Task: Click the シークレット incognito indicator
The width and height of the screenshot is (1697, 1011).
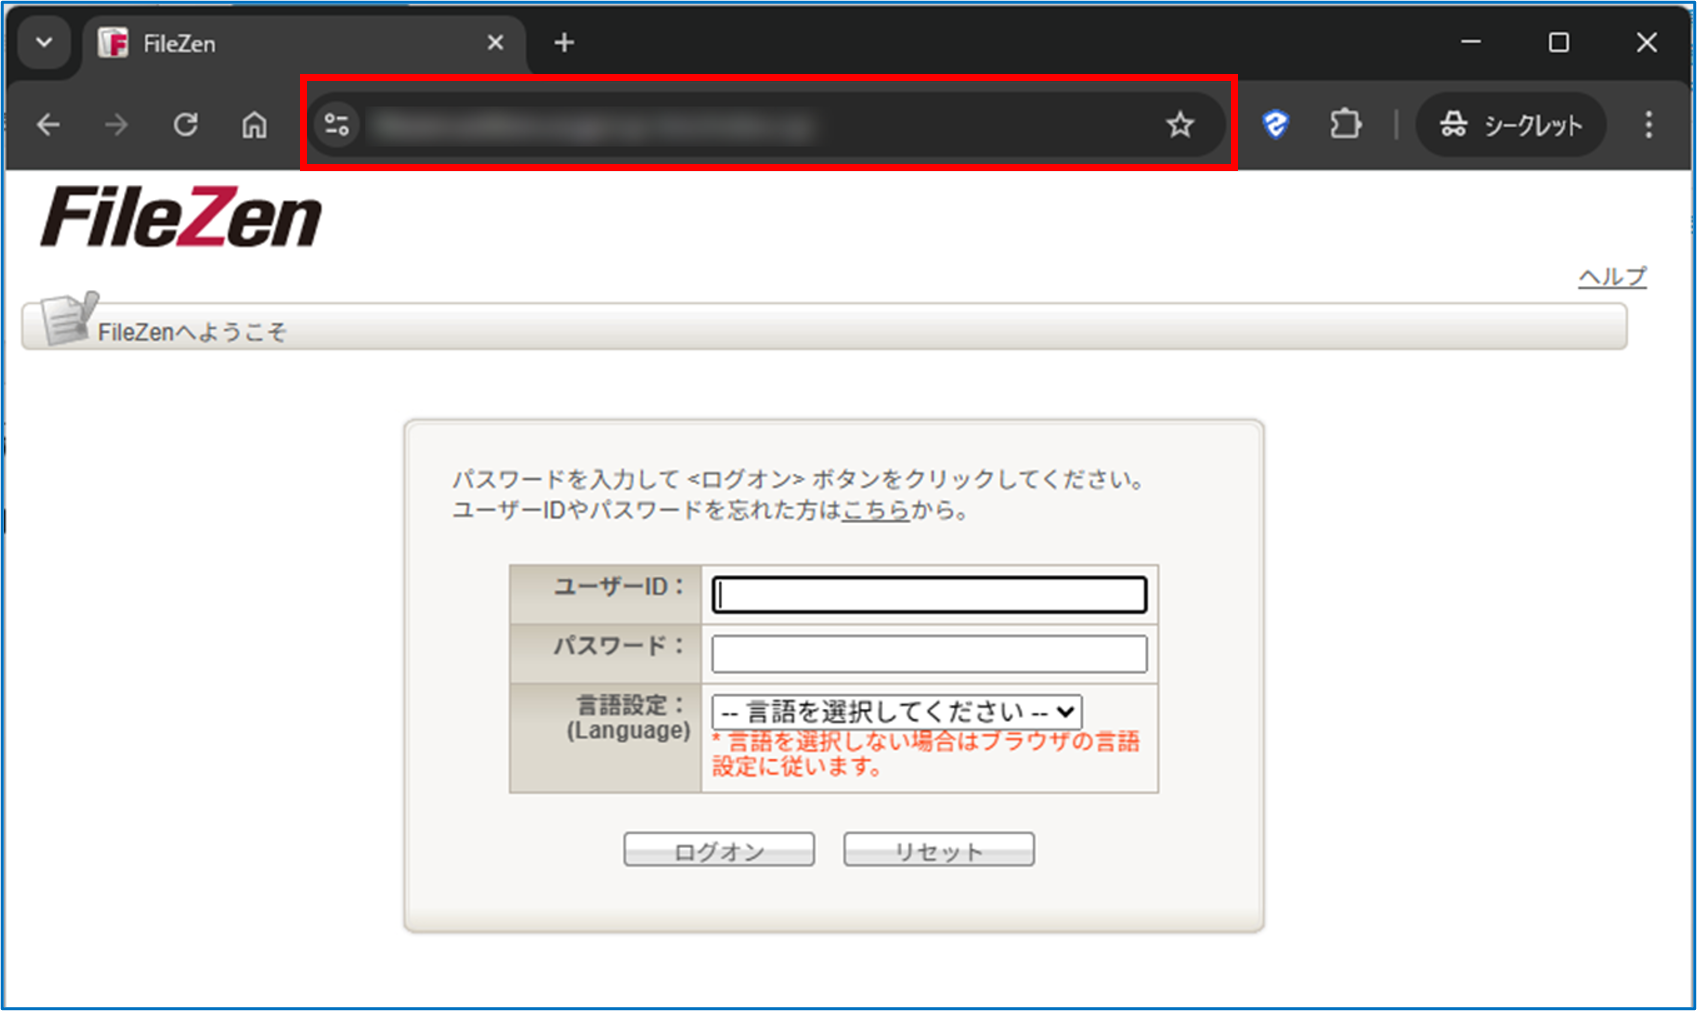Action: [1511, 125]
